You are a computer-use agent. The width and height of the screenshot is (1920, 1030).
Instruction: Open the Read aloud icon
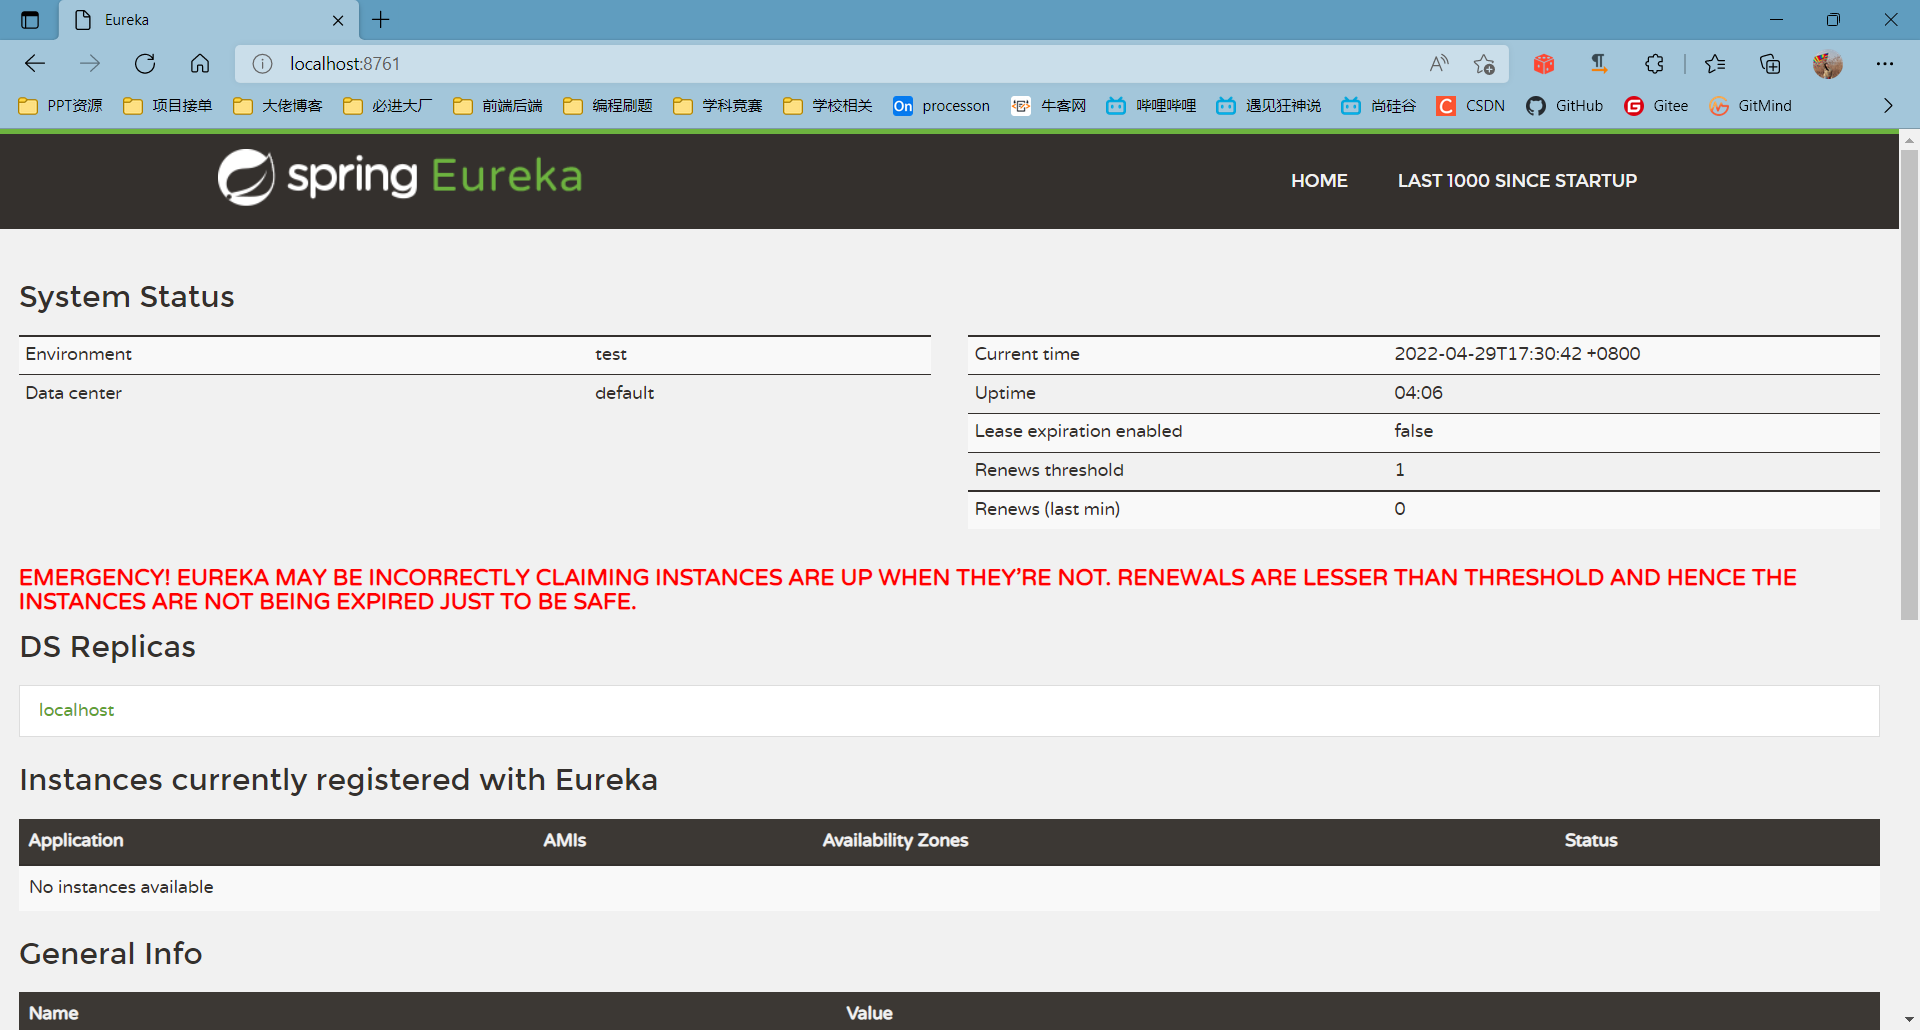pyautogui.click(x=1439, y=63)
